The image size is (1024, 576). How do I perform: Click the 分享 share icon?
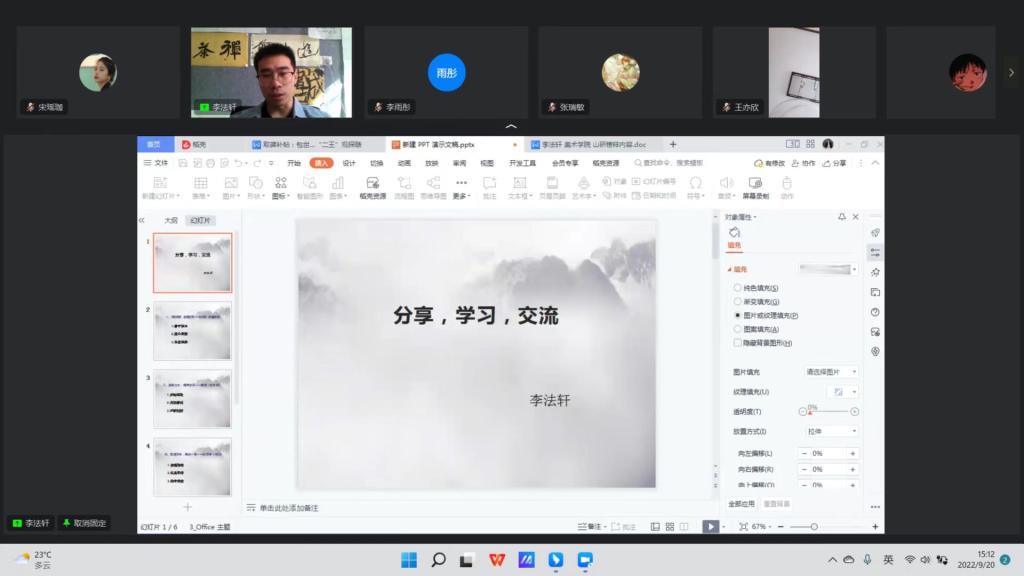pos(835,163)
